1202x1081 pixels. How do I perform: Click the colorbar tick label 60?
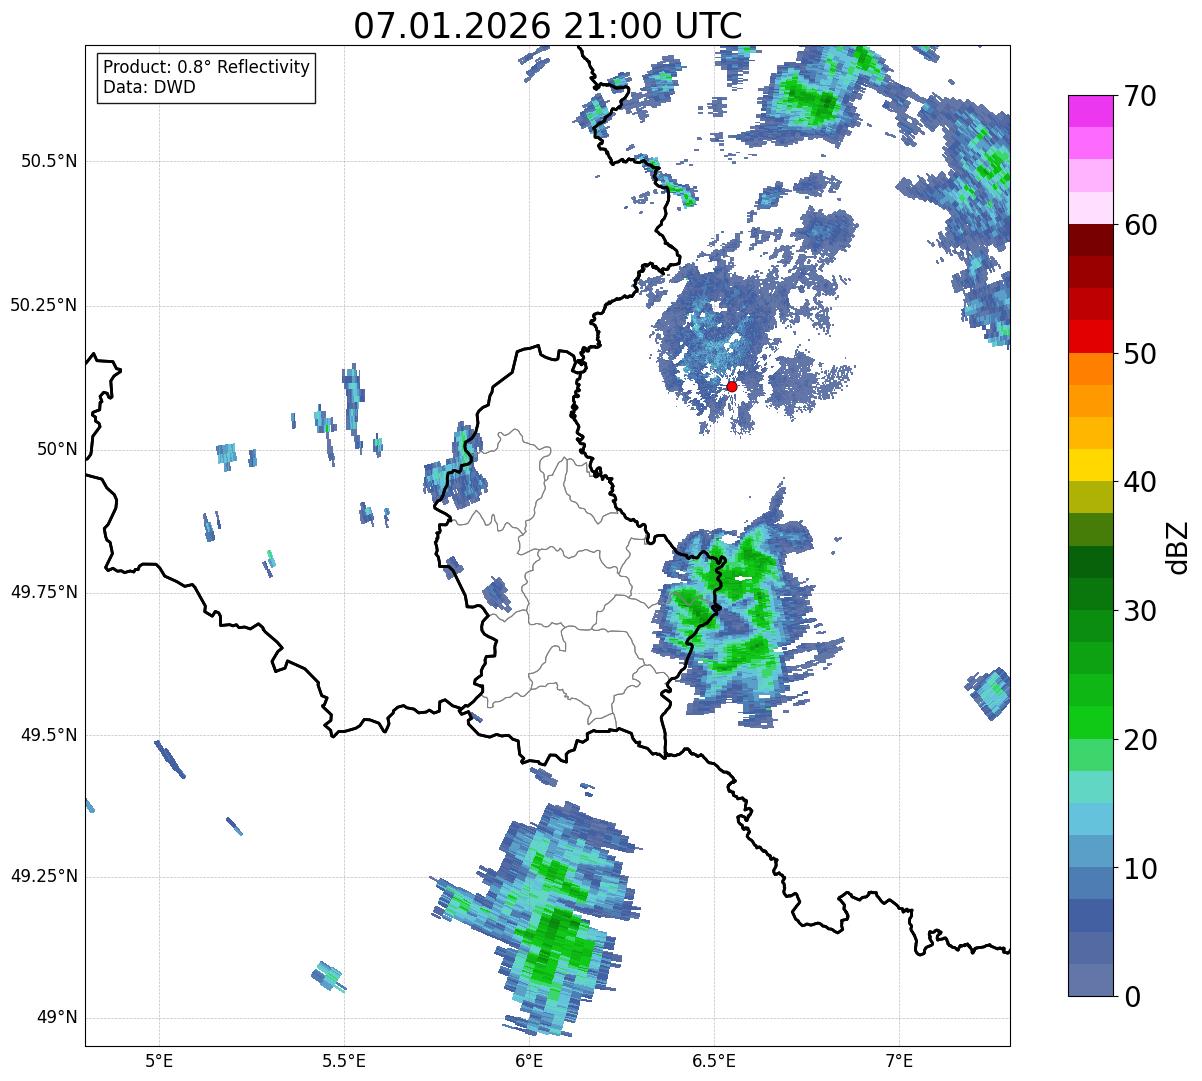[x=1140, y=225]
